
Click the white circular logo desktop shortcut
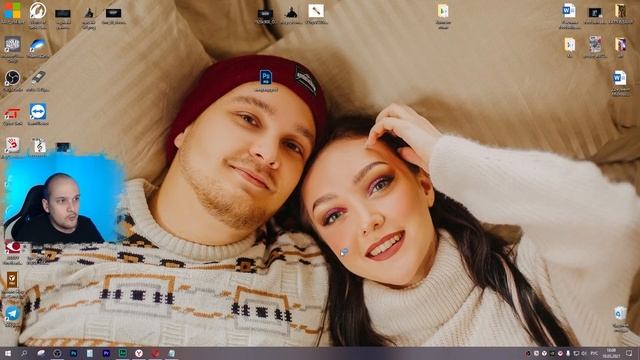[38, 11]
